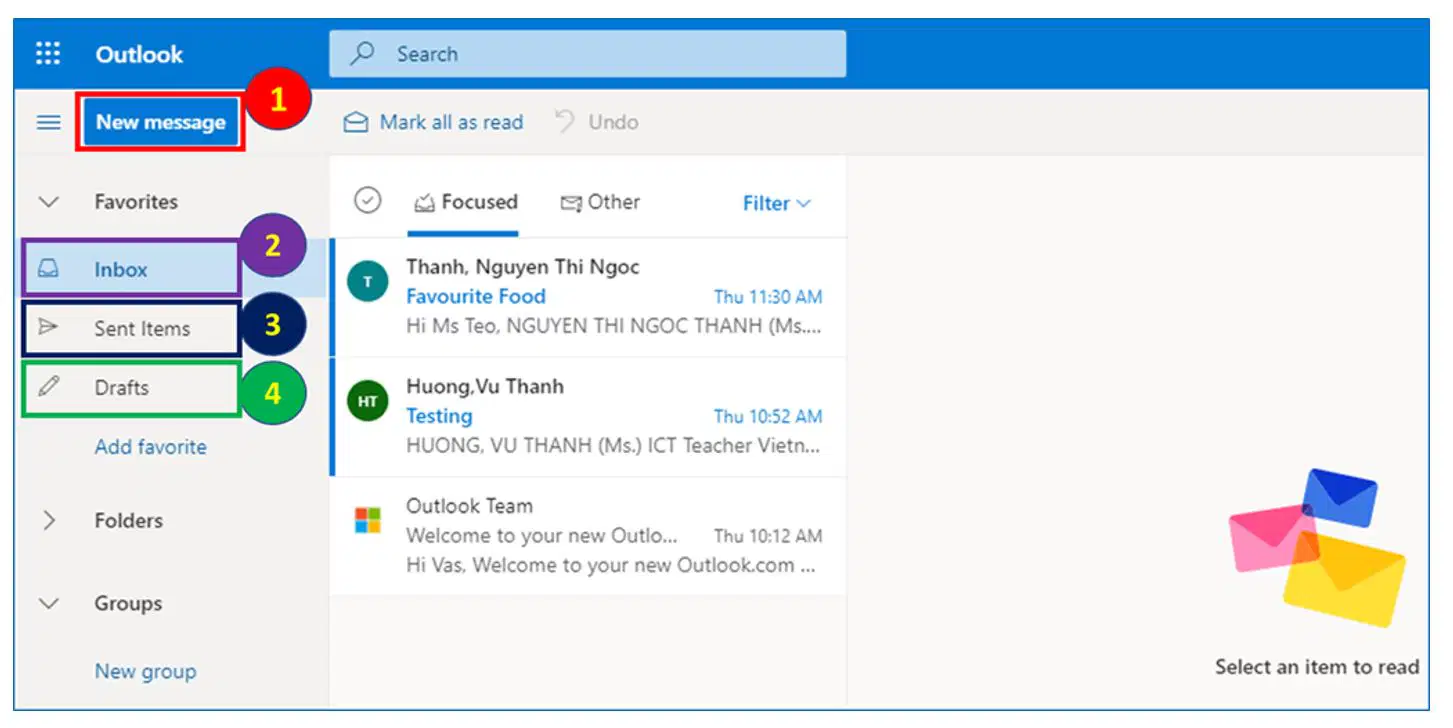This screenshot has height=728, width=1453.
Task: Click the Thu 10:12 AM timestamp
Action: (768, 536)
